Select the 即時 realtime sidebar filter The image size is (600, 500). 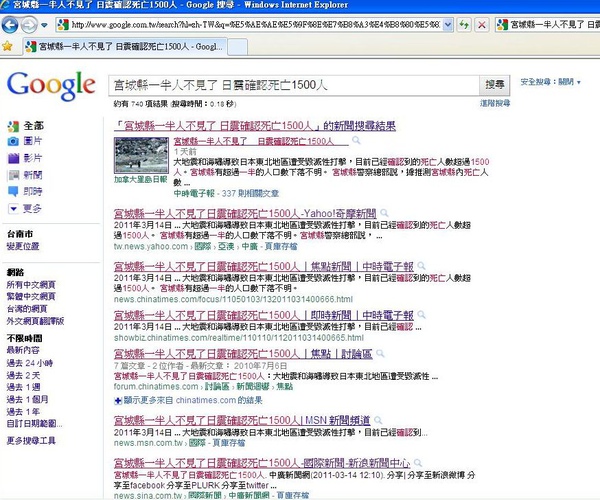point(33,191)
